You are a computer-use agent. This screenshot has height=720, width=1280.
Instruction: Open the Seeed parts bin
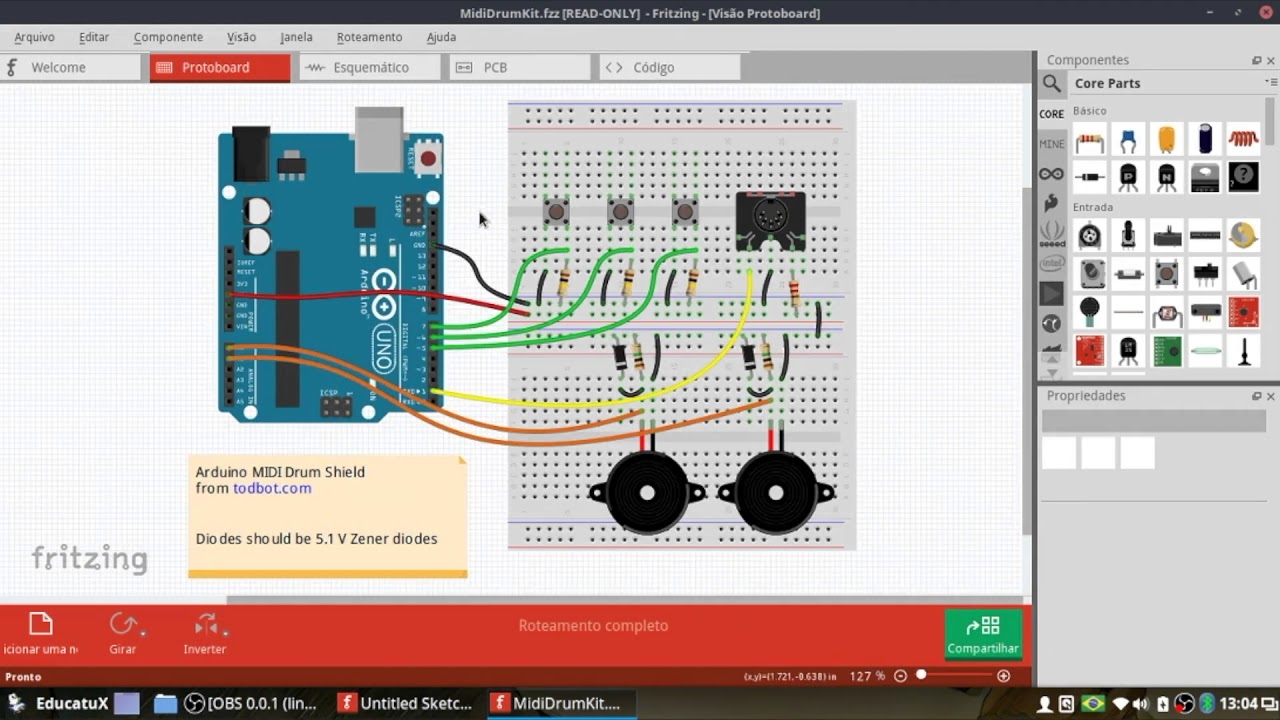point(1052,234)
